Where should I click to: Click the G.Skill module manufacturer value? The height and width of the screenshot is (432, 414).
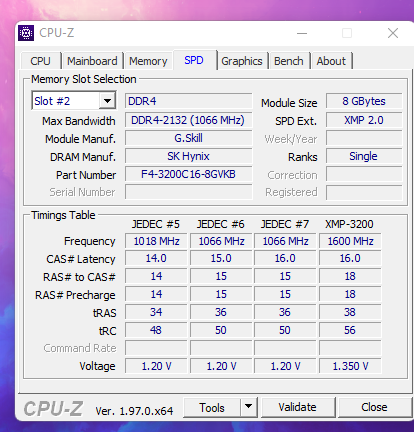[189, 138]
